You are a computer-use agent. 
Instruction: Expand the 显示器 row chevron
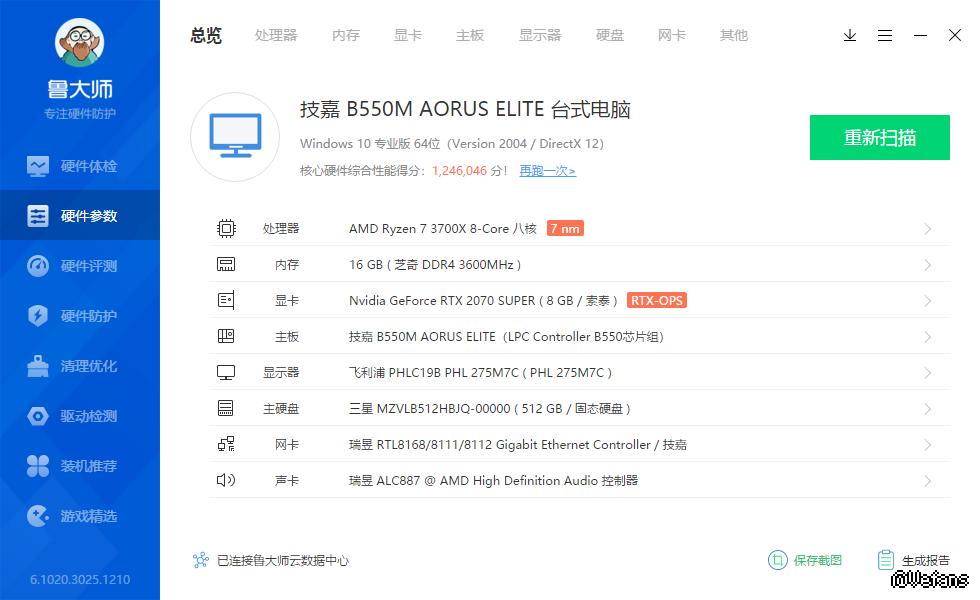click(928, 373)
